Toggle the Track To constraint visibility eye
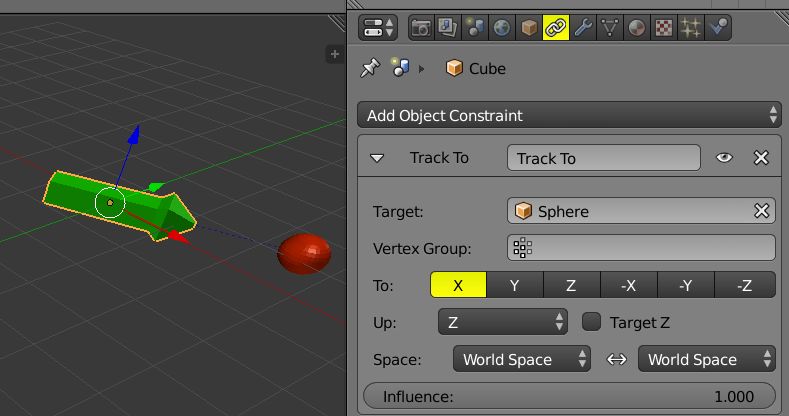 (x=724, y=158)
